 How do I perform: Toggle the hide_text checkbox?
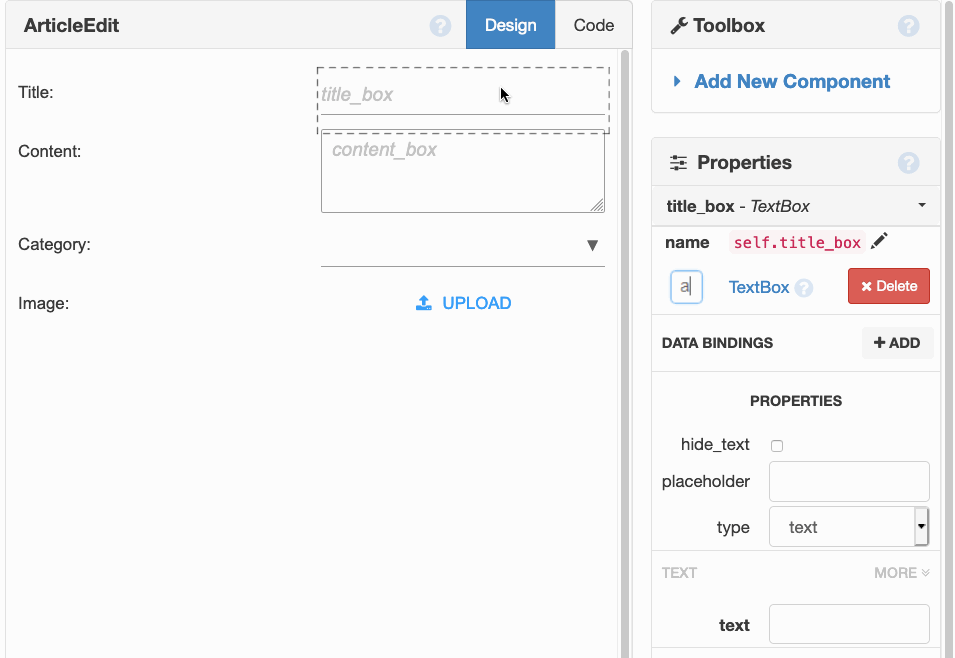coord(777,446)
